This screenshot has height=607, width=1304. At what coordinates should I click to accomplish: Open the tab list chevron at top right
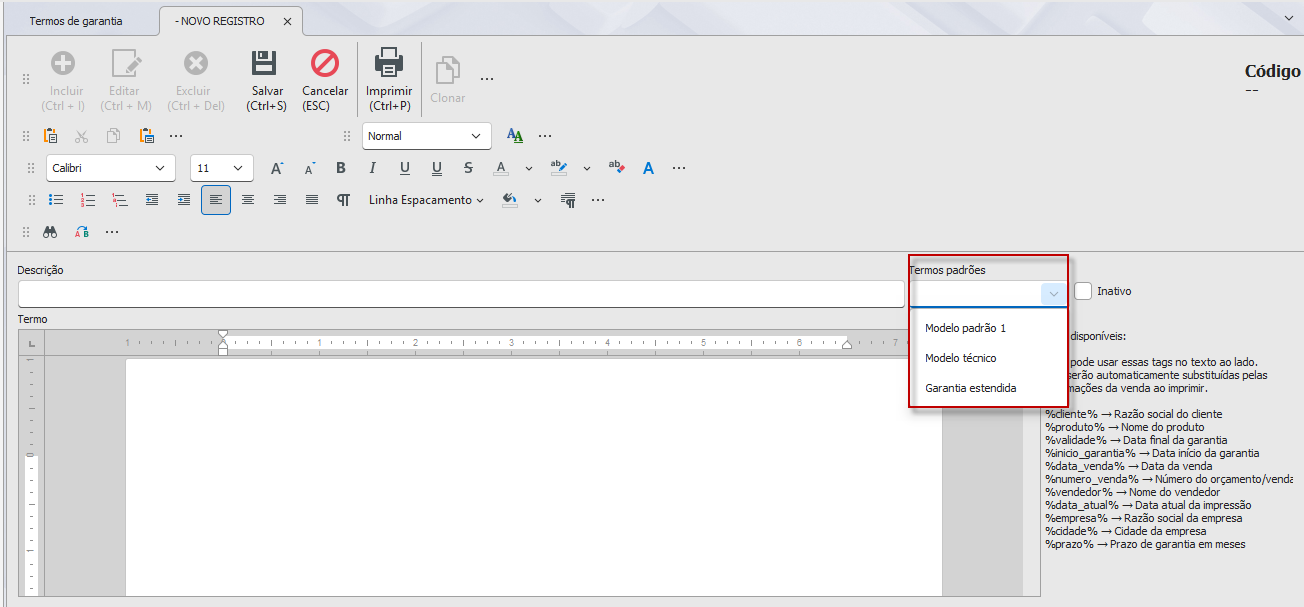pyautogui.click(x=1289, y=17)
